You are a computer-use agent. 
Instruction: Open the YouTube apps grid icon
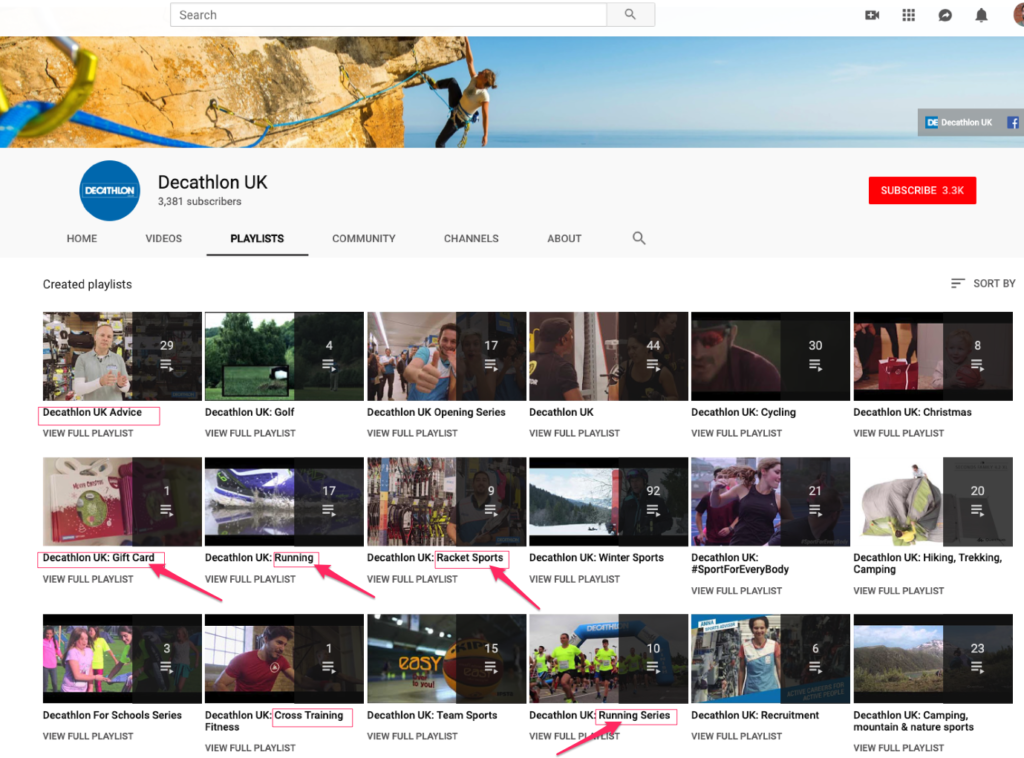pos(908,15)
